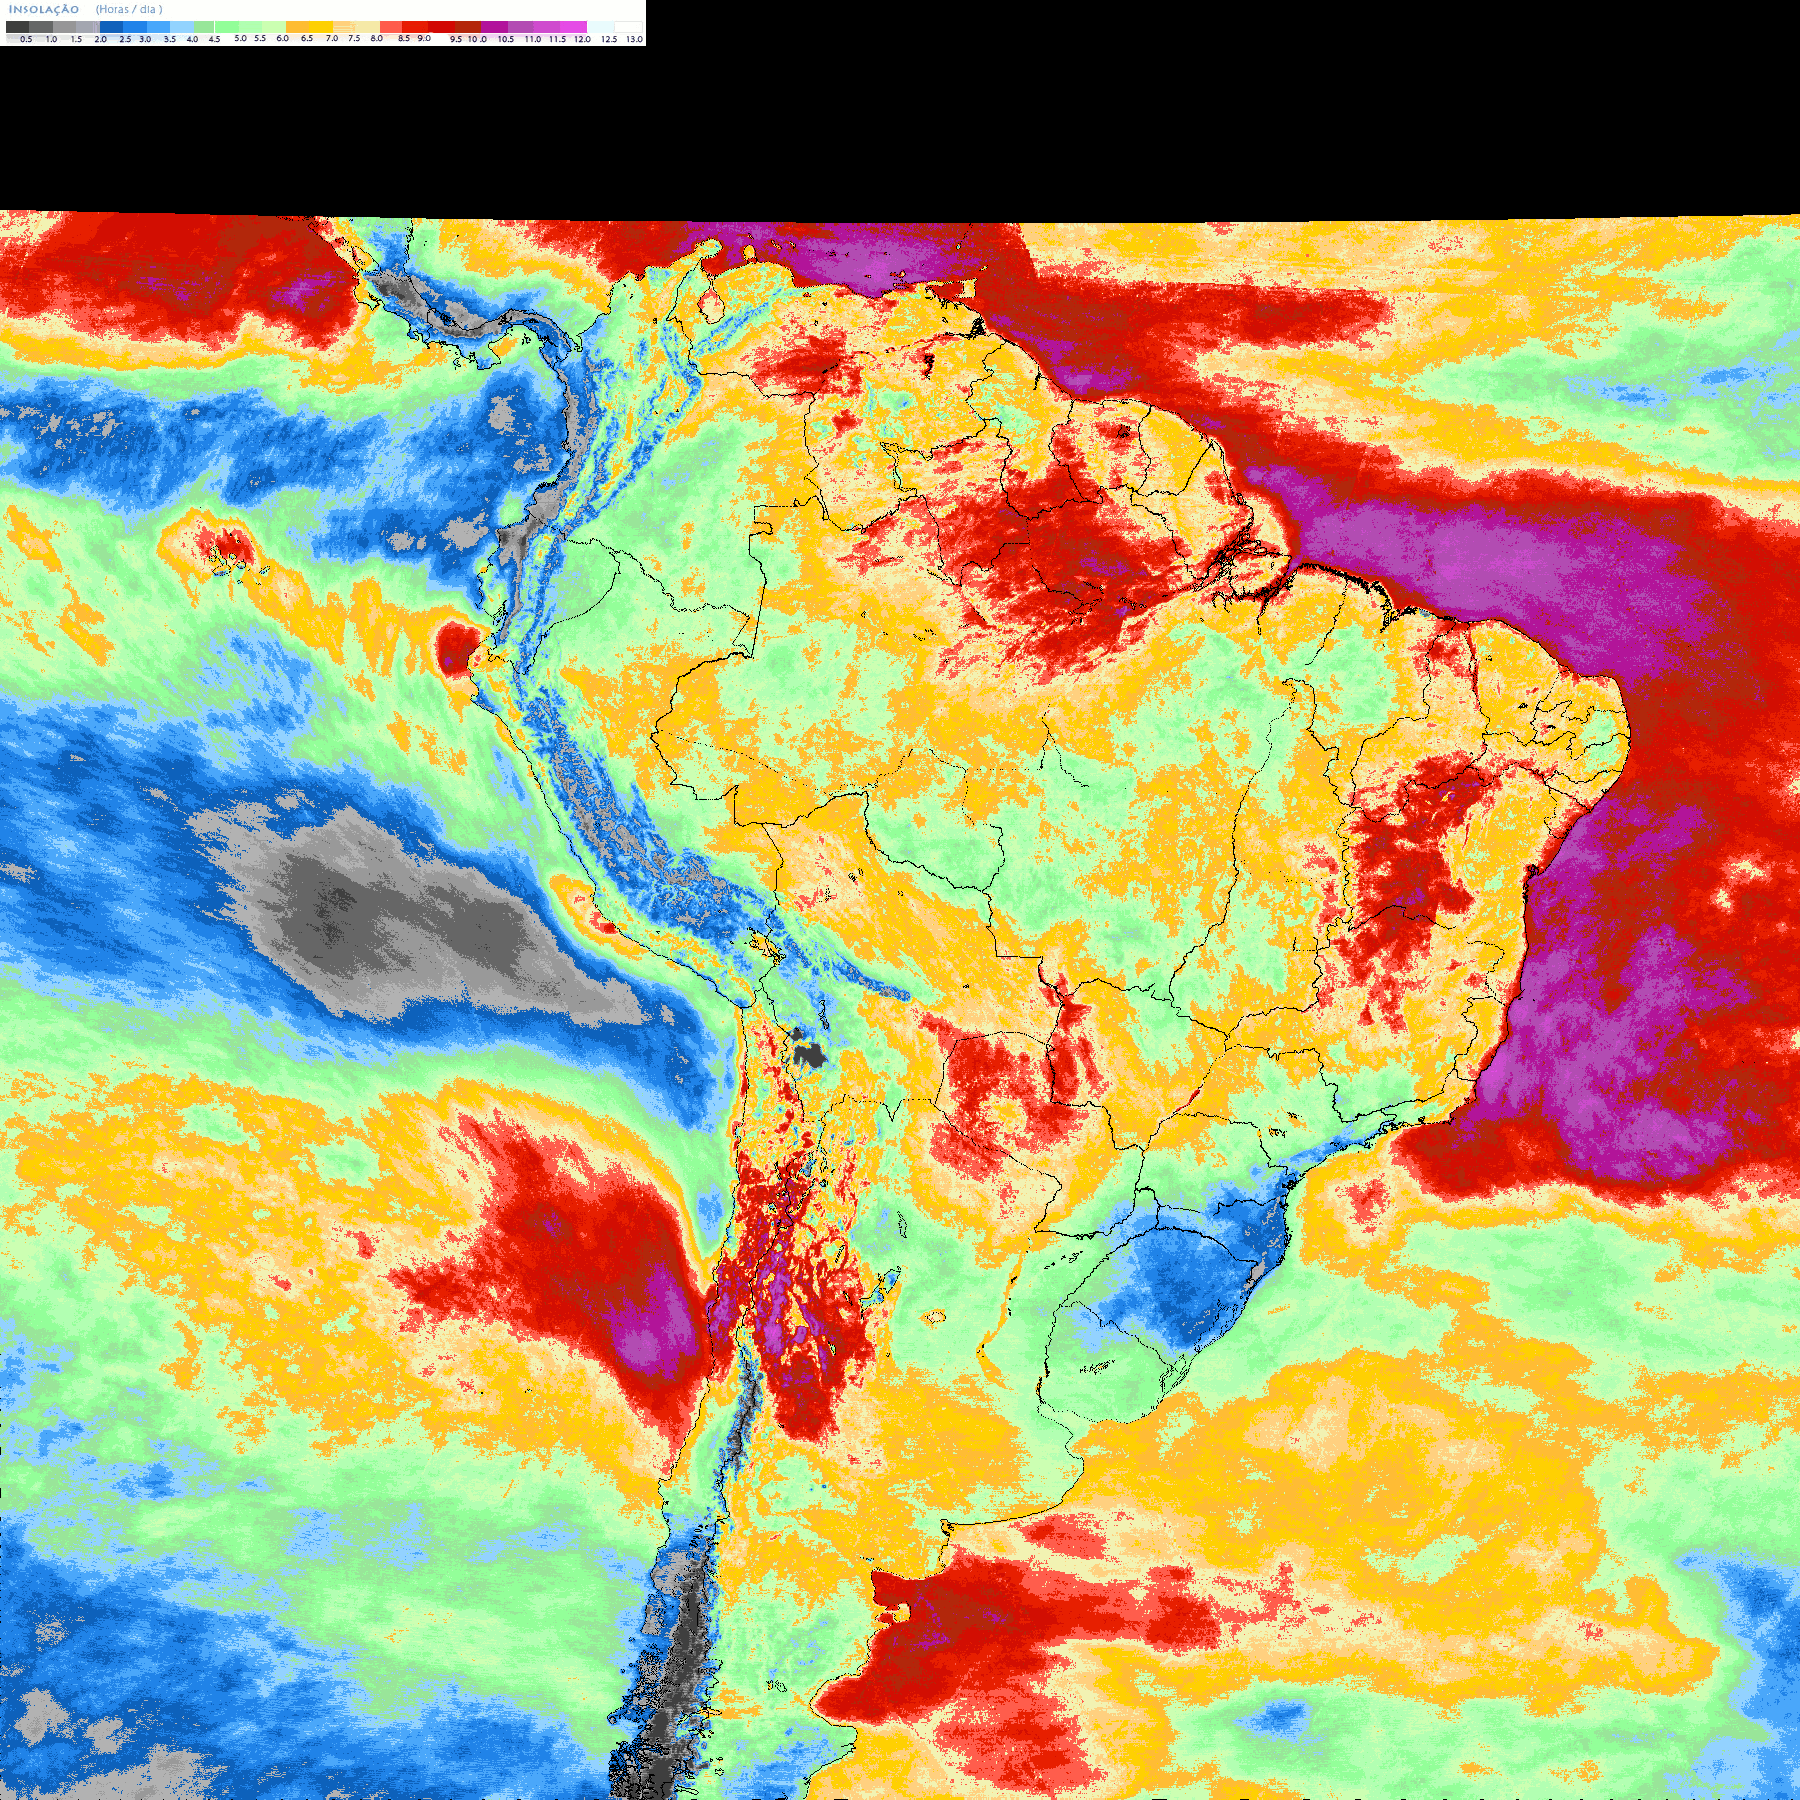Click the 11.0 legend value
This screenshot has height=1800, width=1800.
coord(533,39)
